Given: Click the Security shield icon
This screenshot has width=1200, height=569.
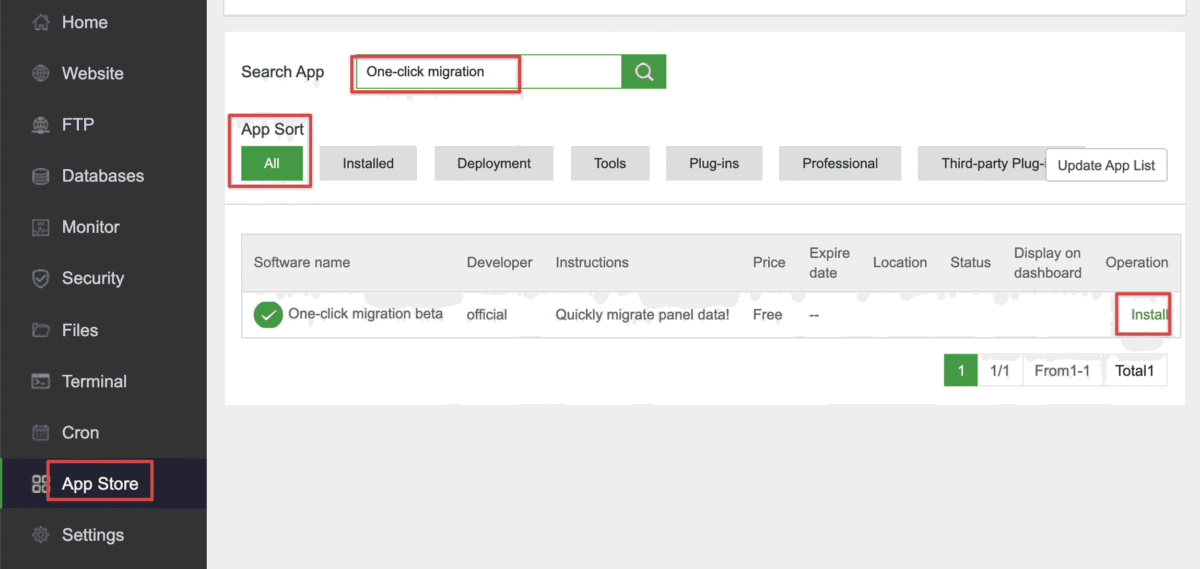Looking at the screenshot, I should tap(41, 279).
